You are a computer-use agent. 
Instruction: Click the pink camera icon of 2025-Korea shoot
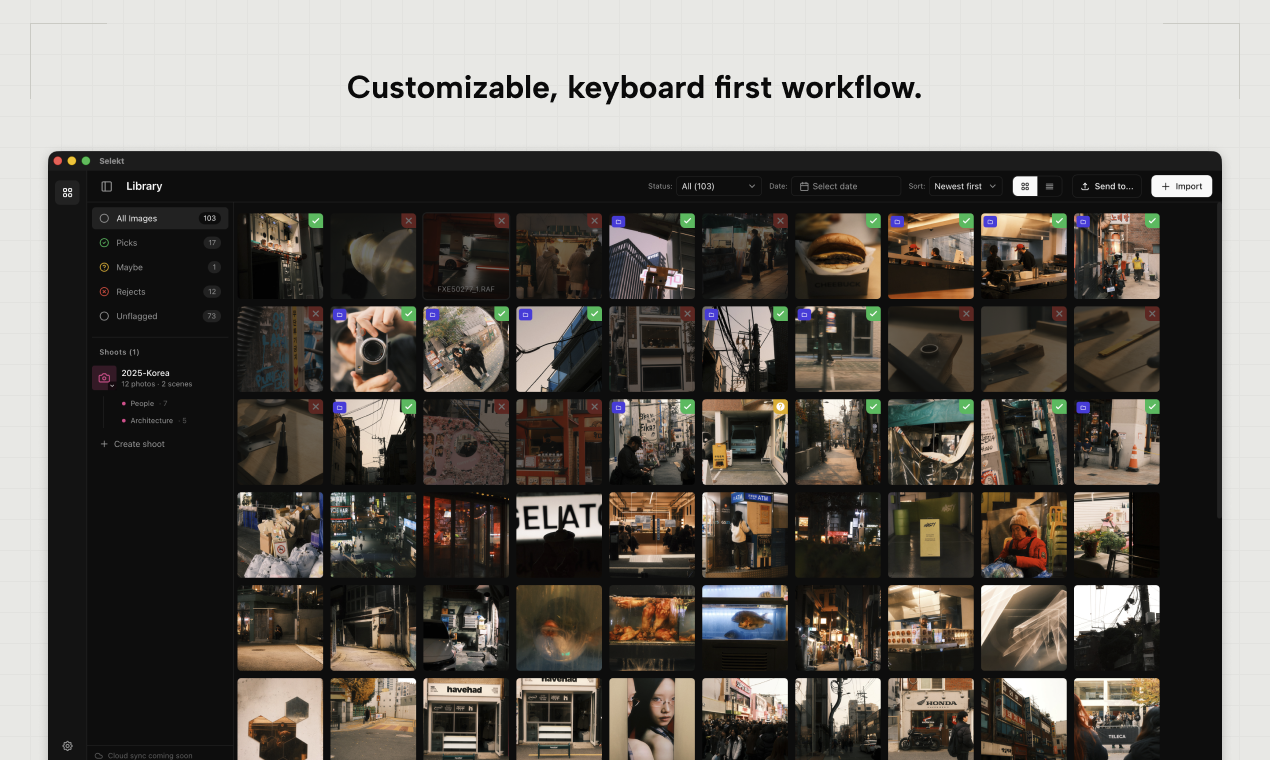[104, 377]
